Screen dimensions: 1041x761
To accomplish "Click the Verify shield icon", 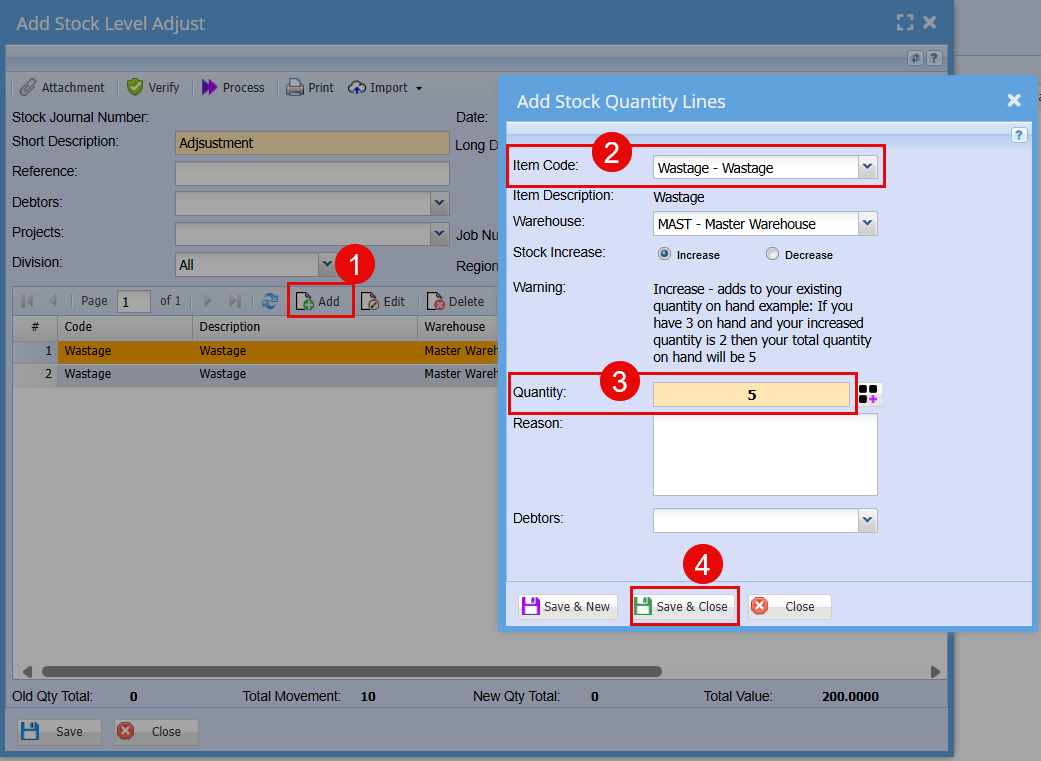I will coord(135,88).
